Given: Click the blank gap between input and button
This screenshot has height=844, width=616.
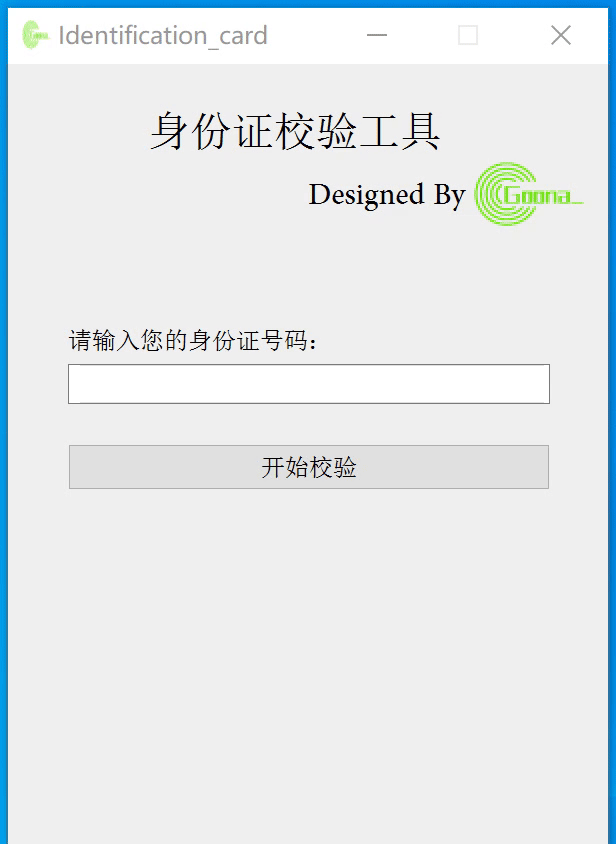Looking at the screenshot, I should 309,424.
